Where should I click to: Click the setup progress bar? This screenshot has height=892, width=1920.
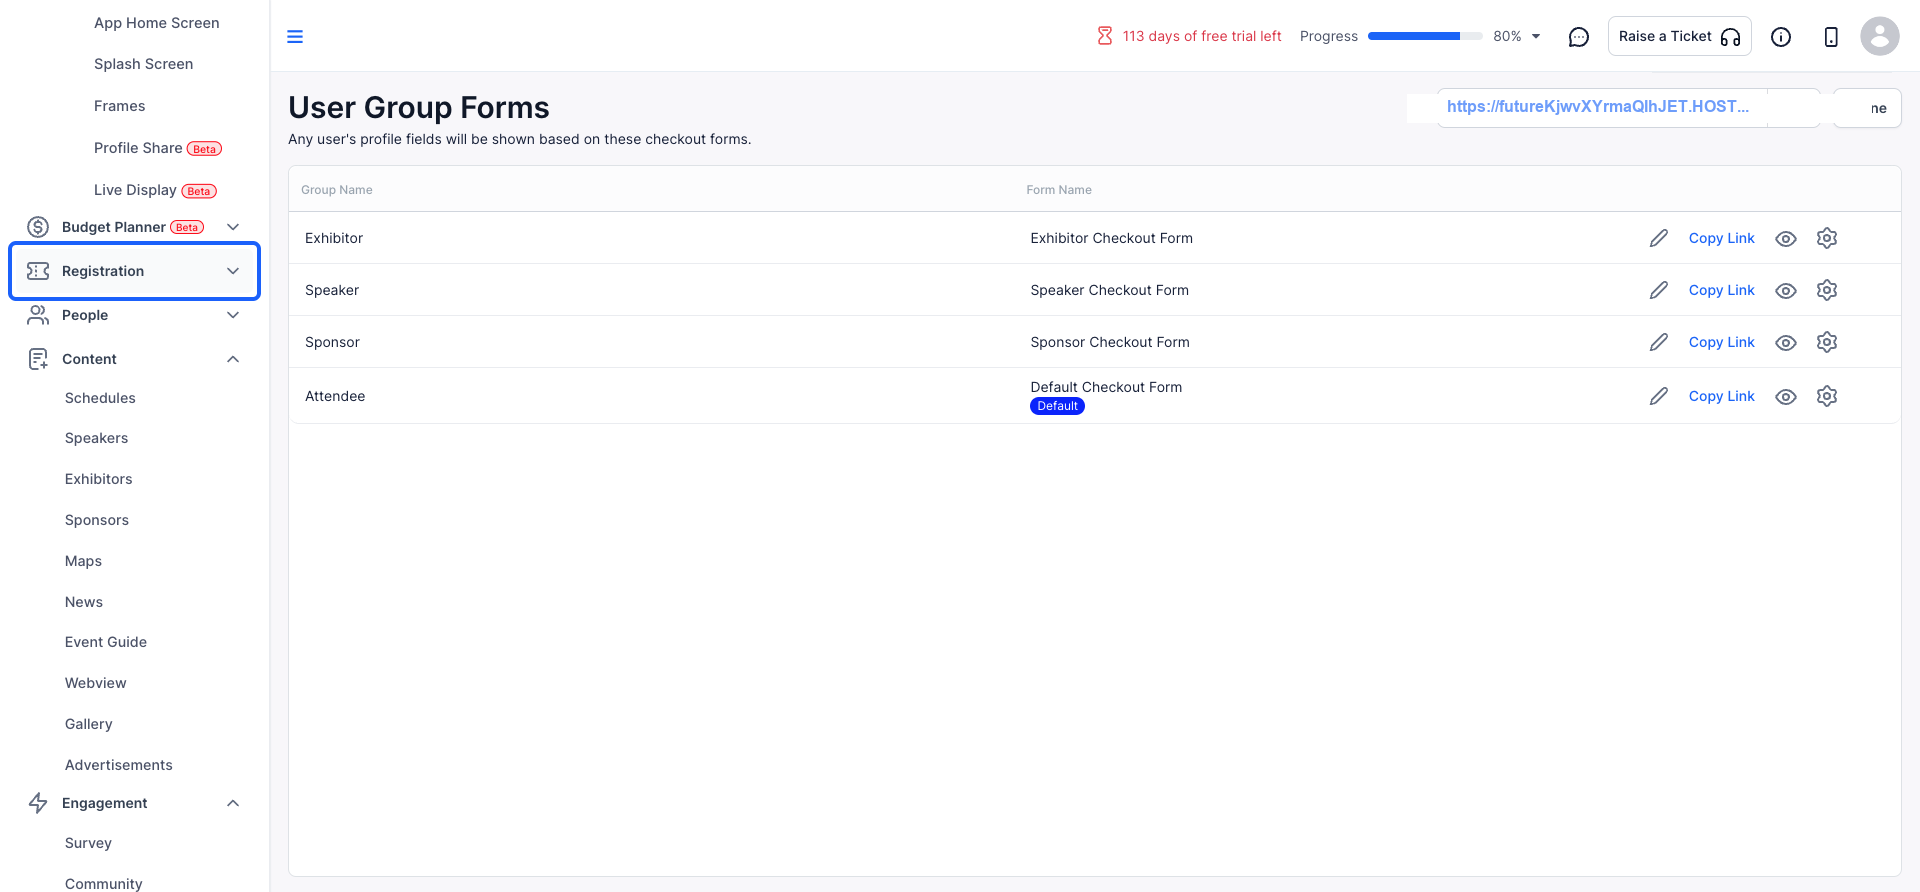(1425, 36)
